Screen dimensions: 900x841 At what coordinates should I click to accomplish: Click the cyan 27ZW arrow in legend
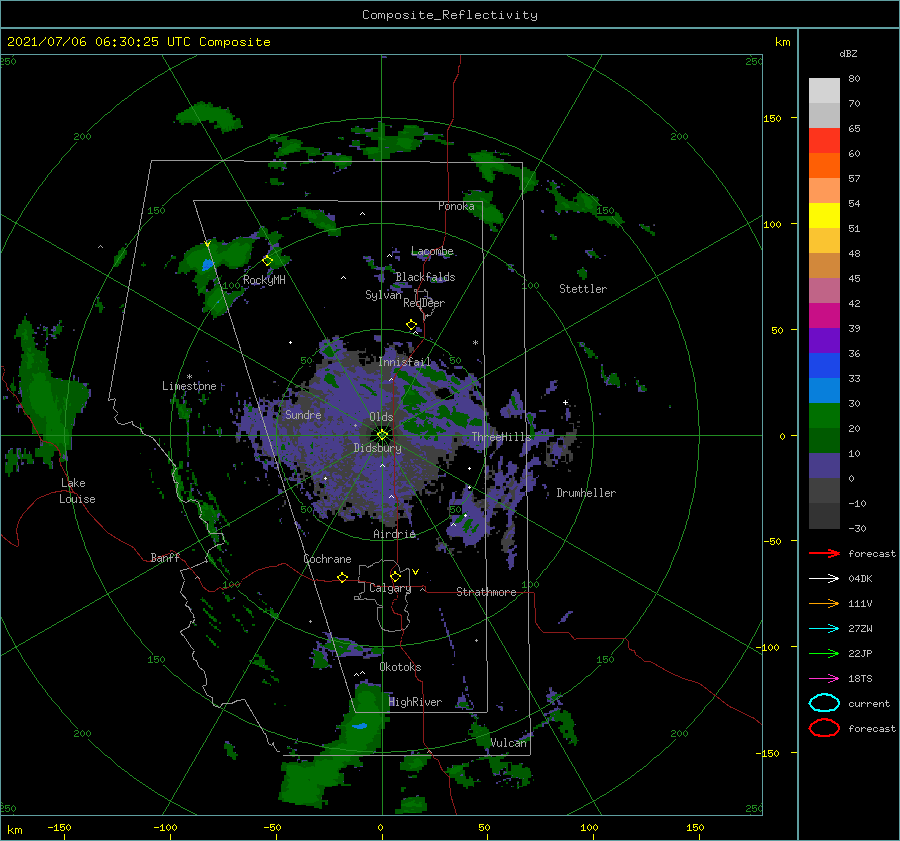tap(824, 629)
